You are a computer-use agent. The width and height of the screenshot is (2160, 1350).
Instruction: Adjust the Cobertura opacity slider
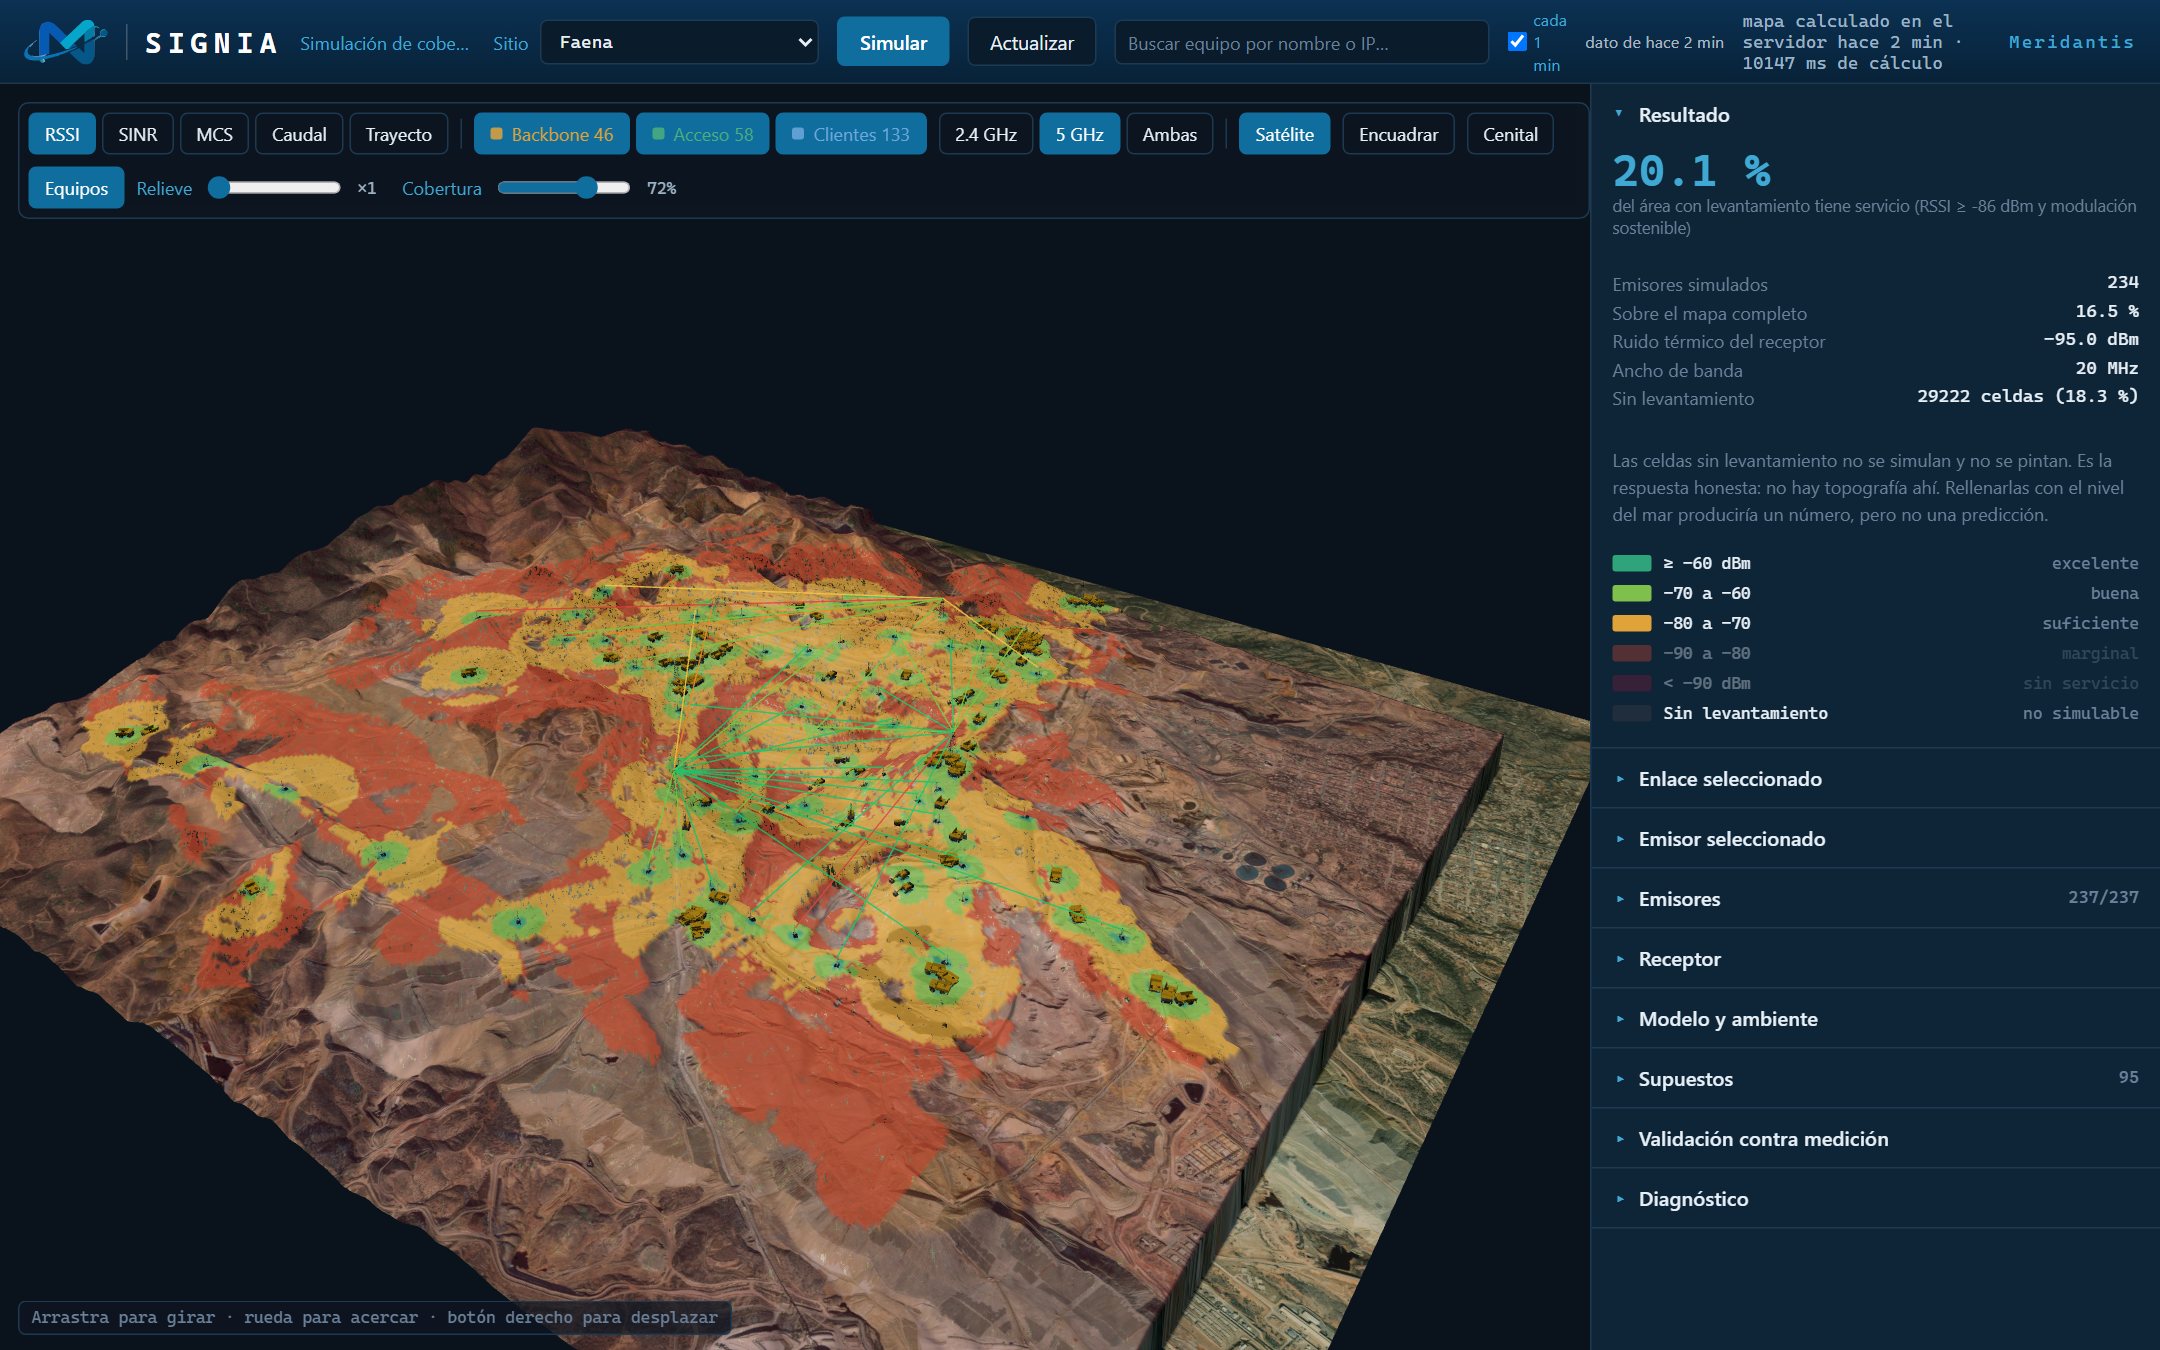point(564,188)
